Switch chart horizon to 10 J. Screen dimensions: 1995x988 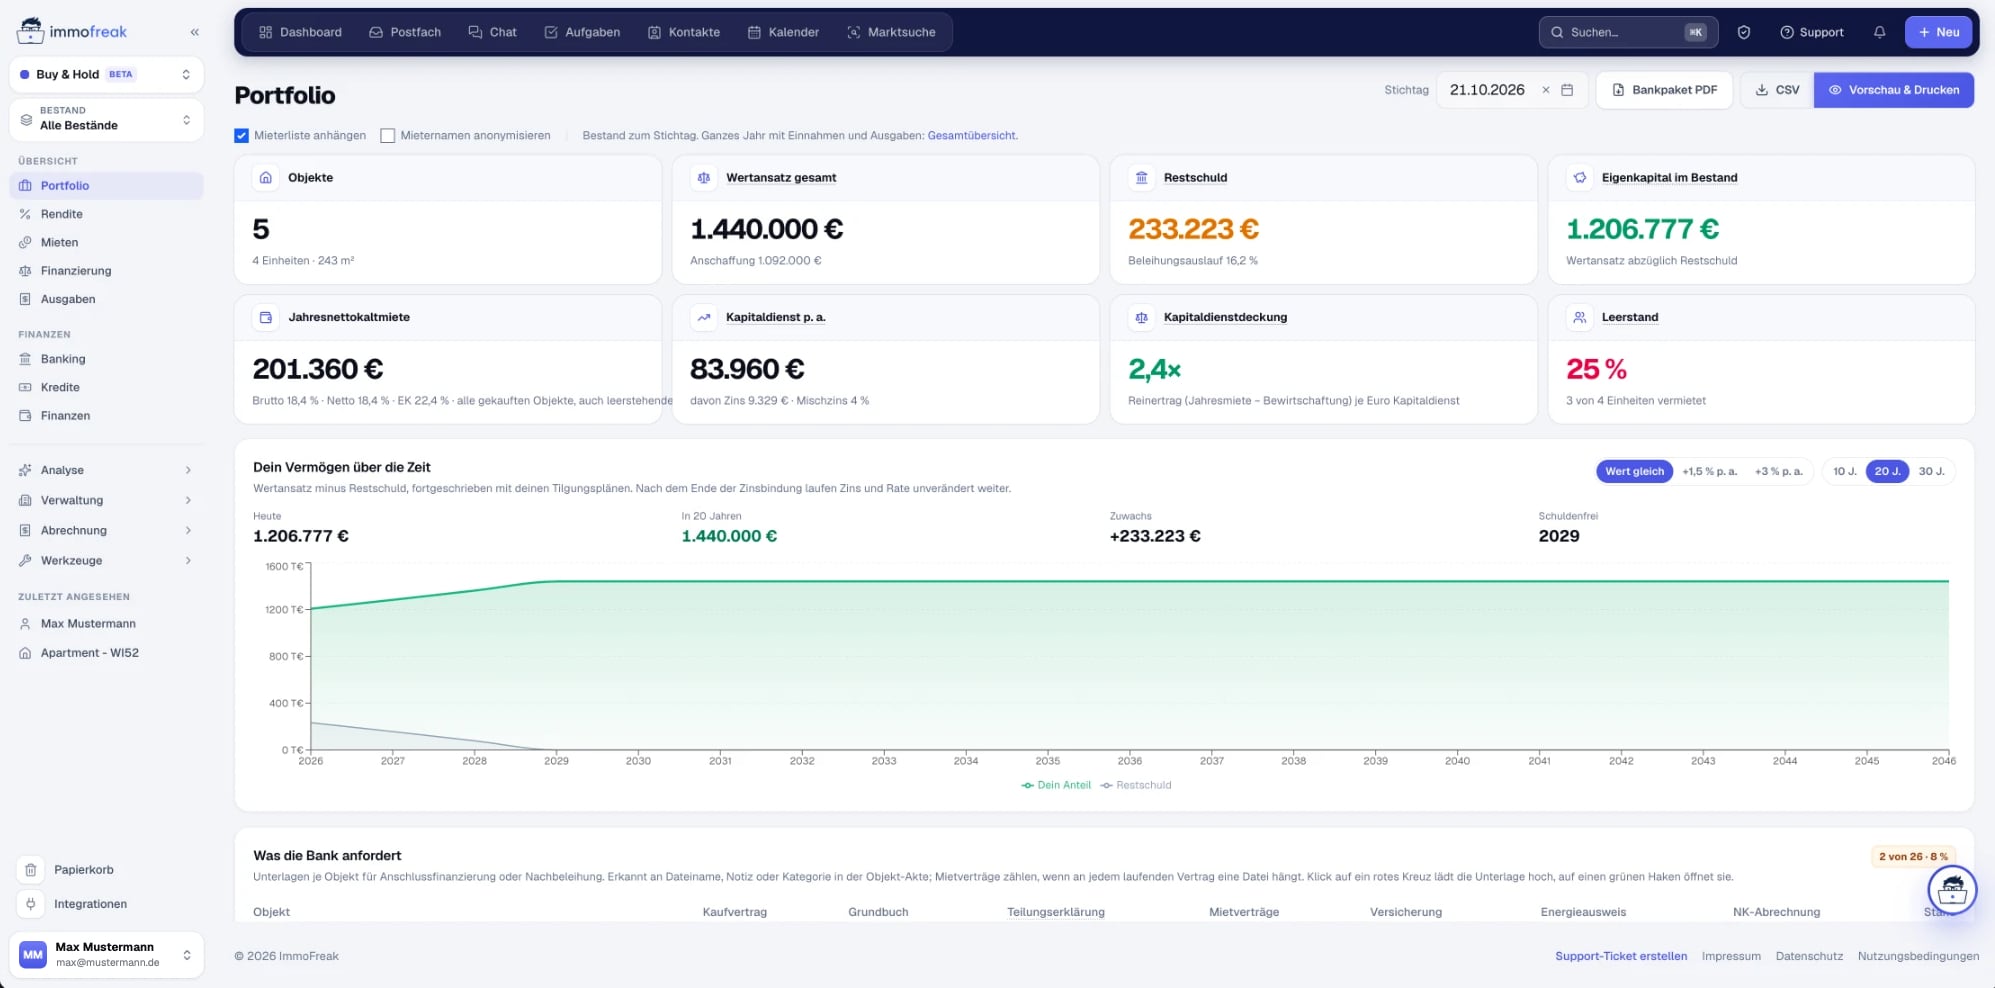[1844, 471]
